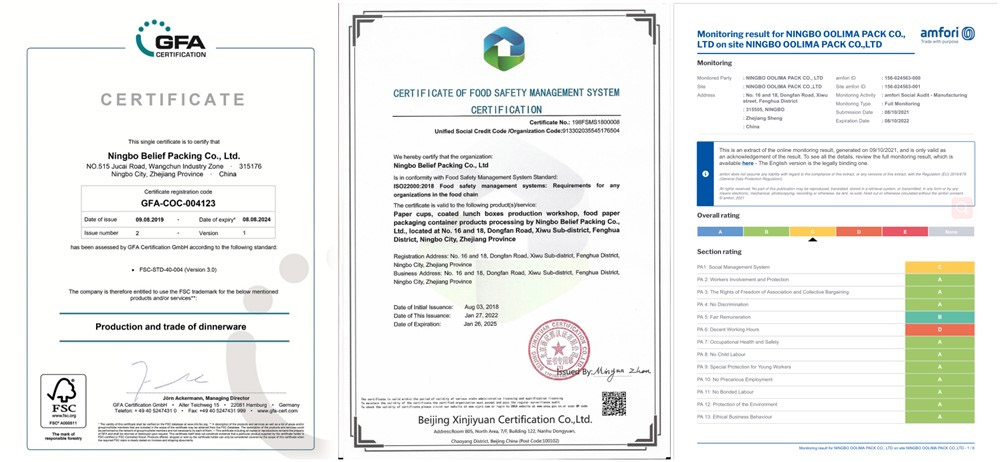
Task: Click 'PA 2: Workers Involvement and Protection' label
Action: [x=742, y=279]
